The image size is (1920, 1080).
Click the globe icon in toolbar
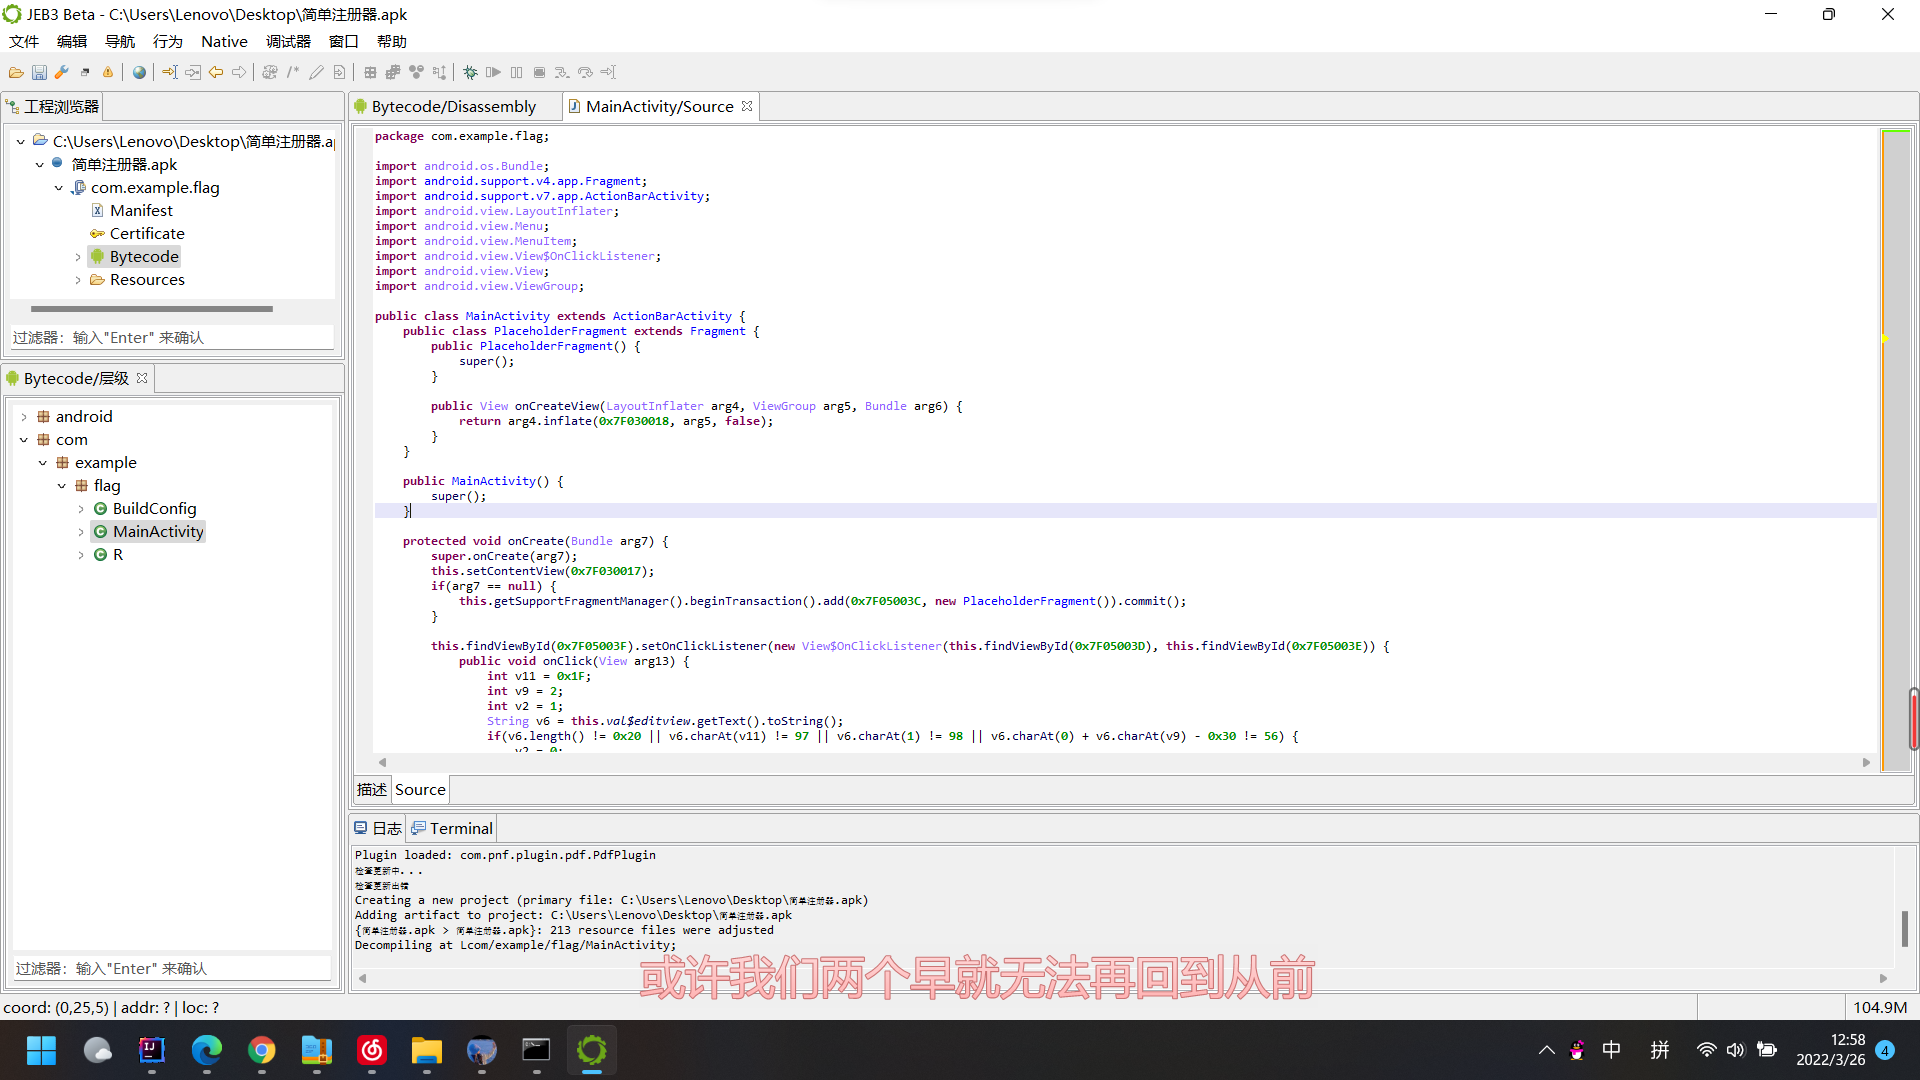tap(139, 72)
